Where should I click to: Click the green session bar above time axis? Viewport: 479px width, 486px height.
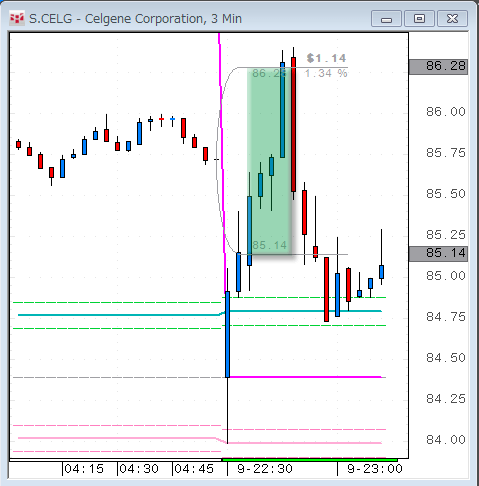click(x=310, y=460)
